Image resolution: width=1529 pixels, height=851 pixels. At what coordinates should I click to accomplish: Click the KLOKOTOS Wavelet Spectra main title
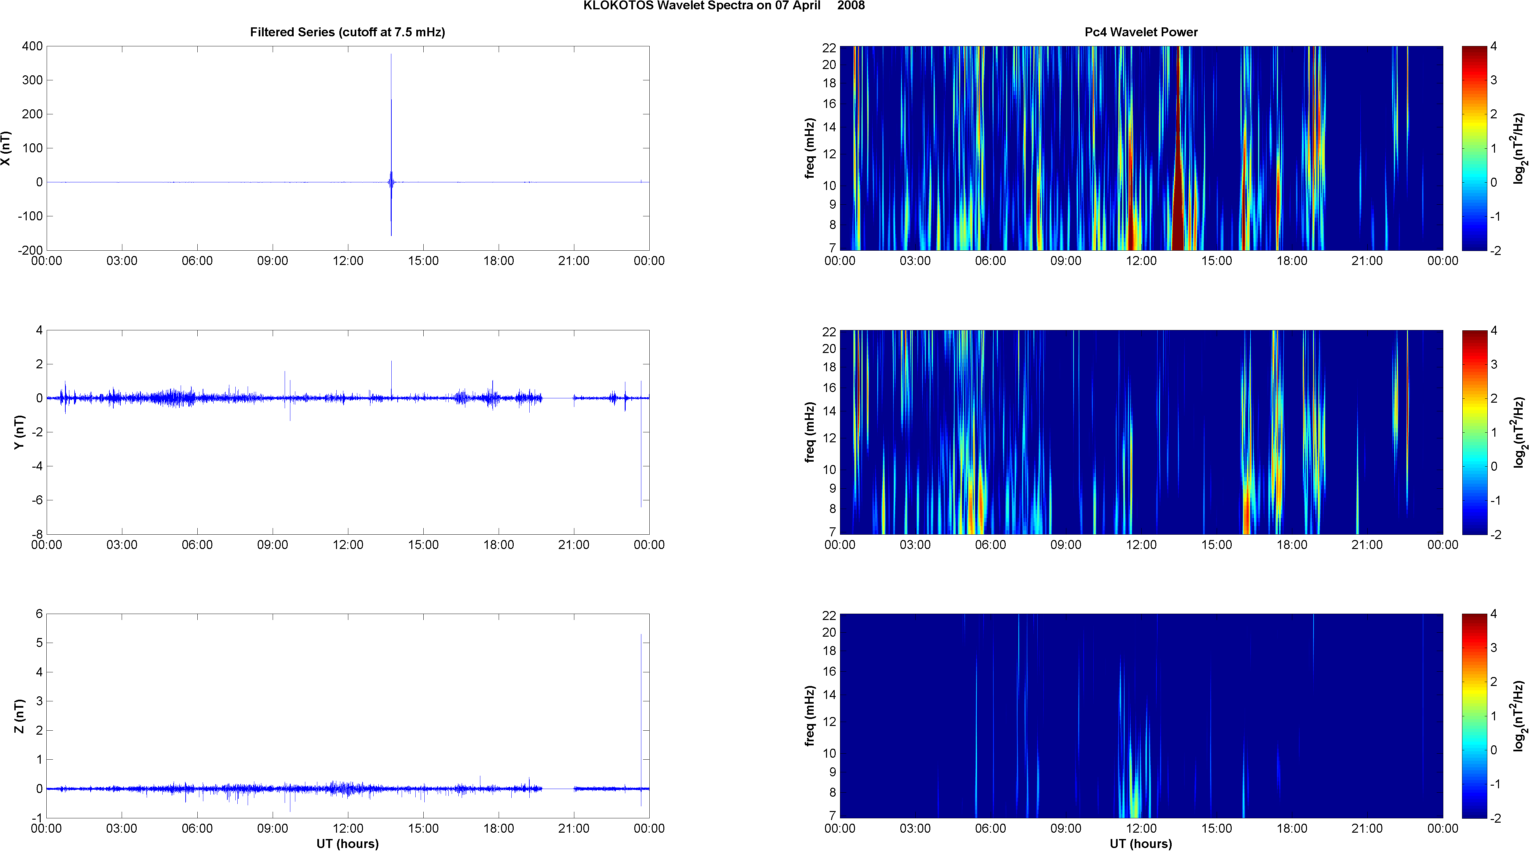click(x=724, y=6)
